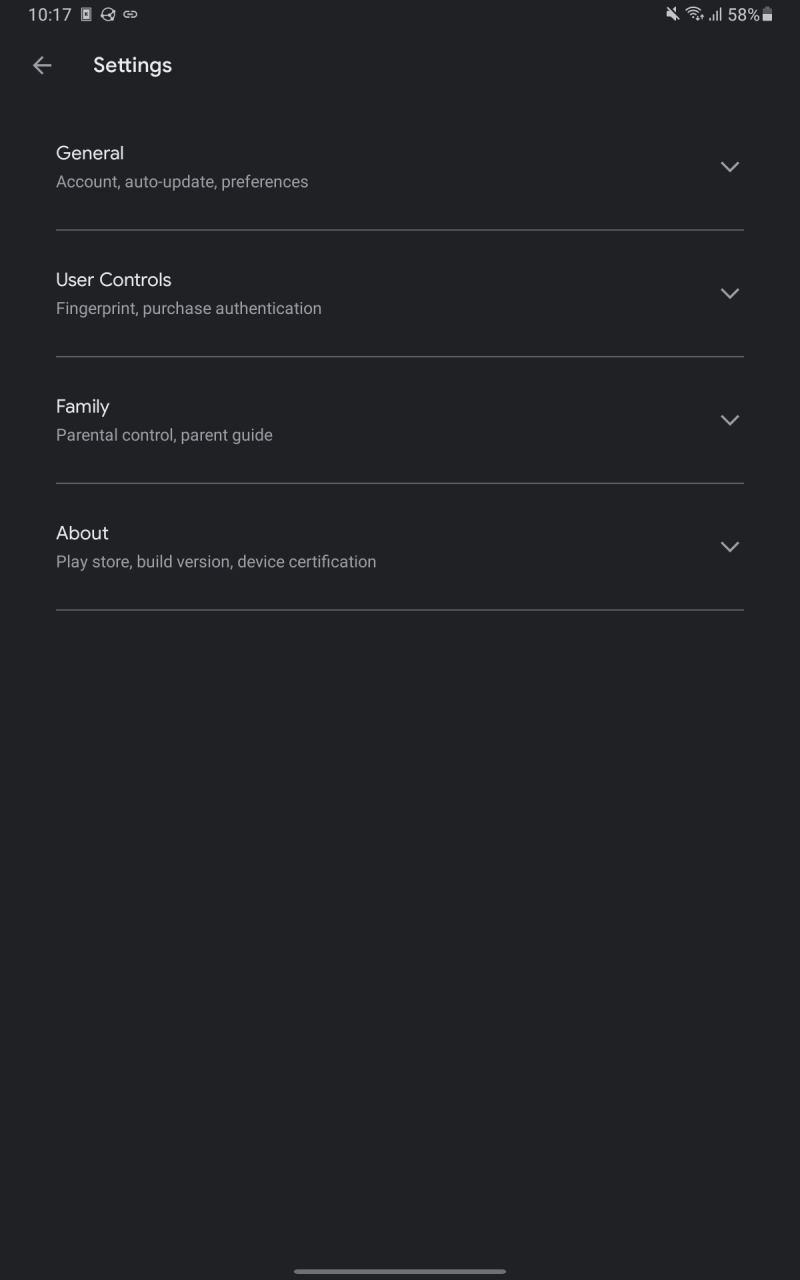Tap the link notification icon
This screenshot has height=1280, width=800.
pos(130,14)
